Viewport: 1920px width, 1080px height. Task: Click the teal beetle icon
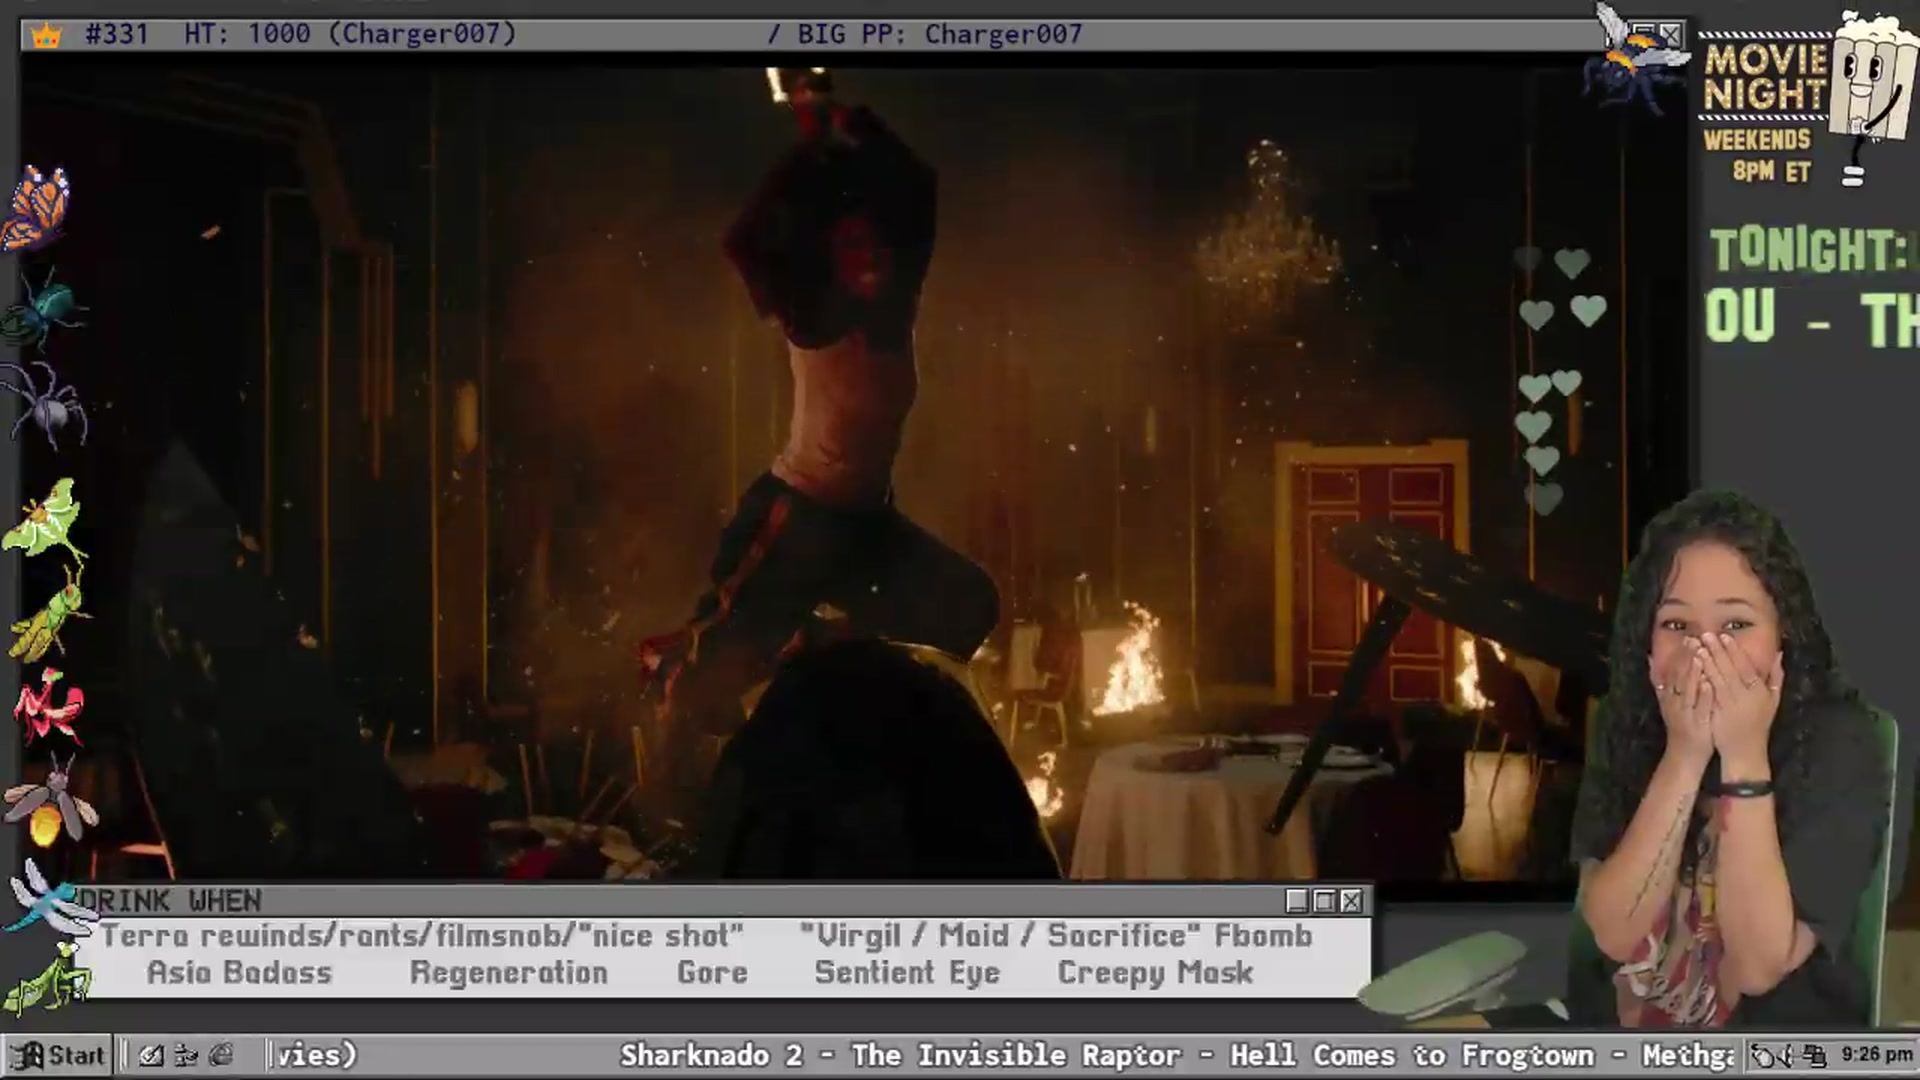[x=44, y=306]
